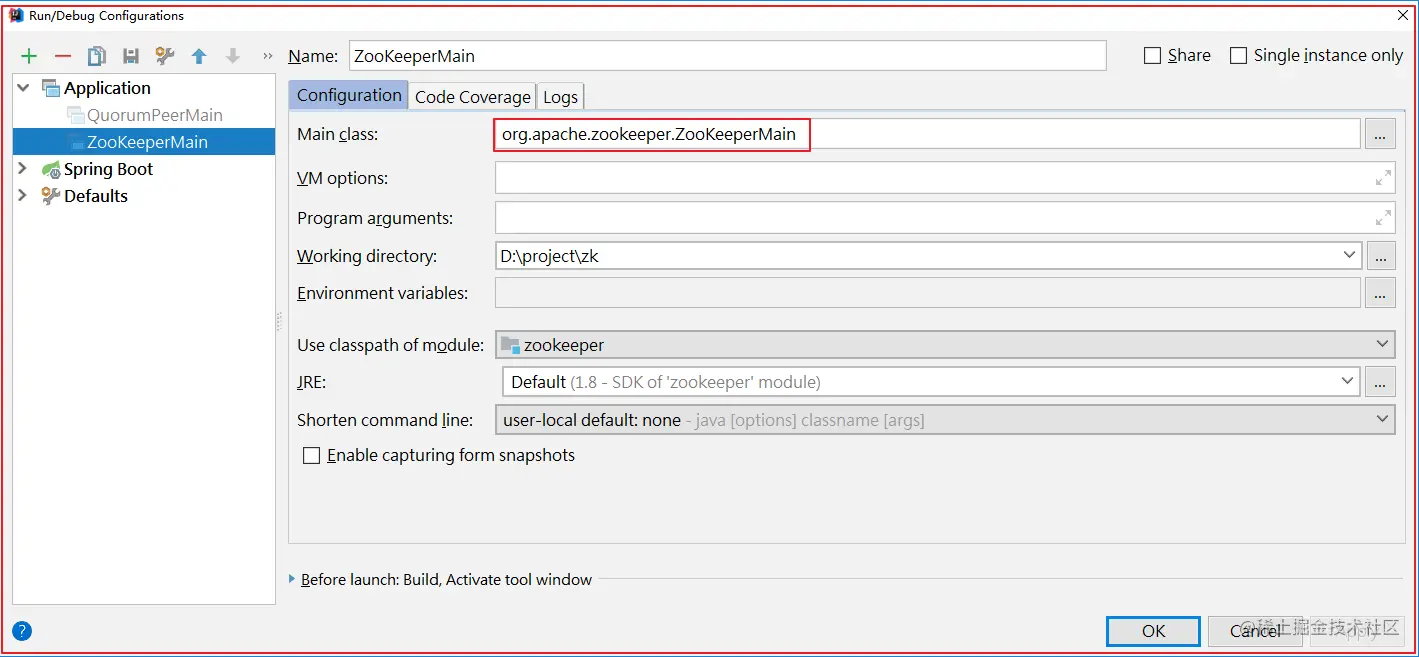Click the Spring Boot leaf icon

(51, 169)
